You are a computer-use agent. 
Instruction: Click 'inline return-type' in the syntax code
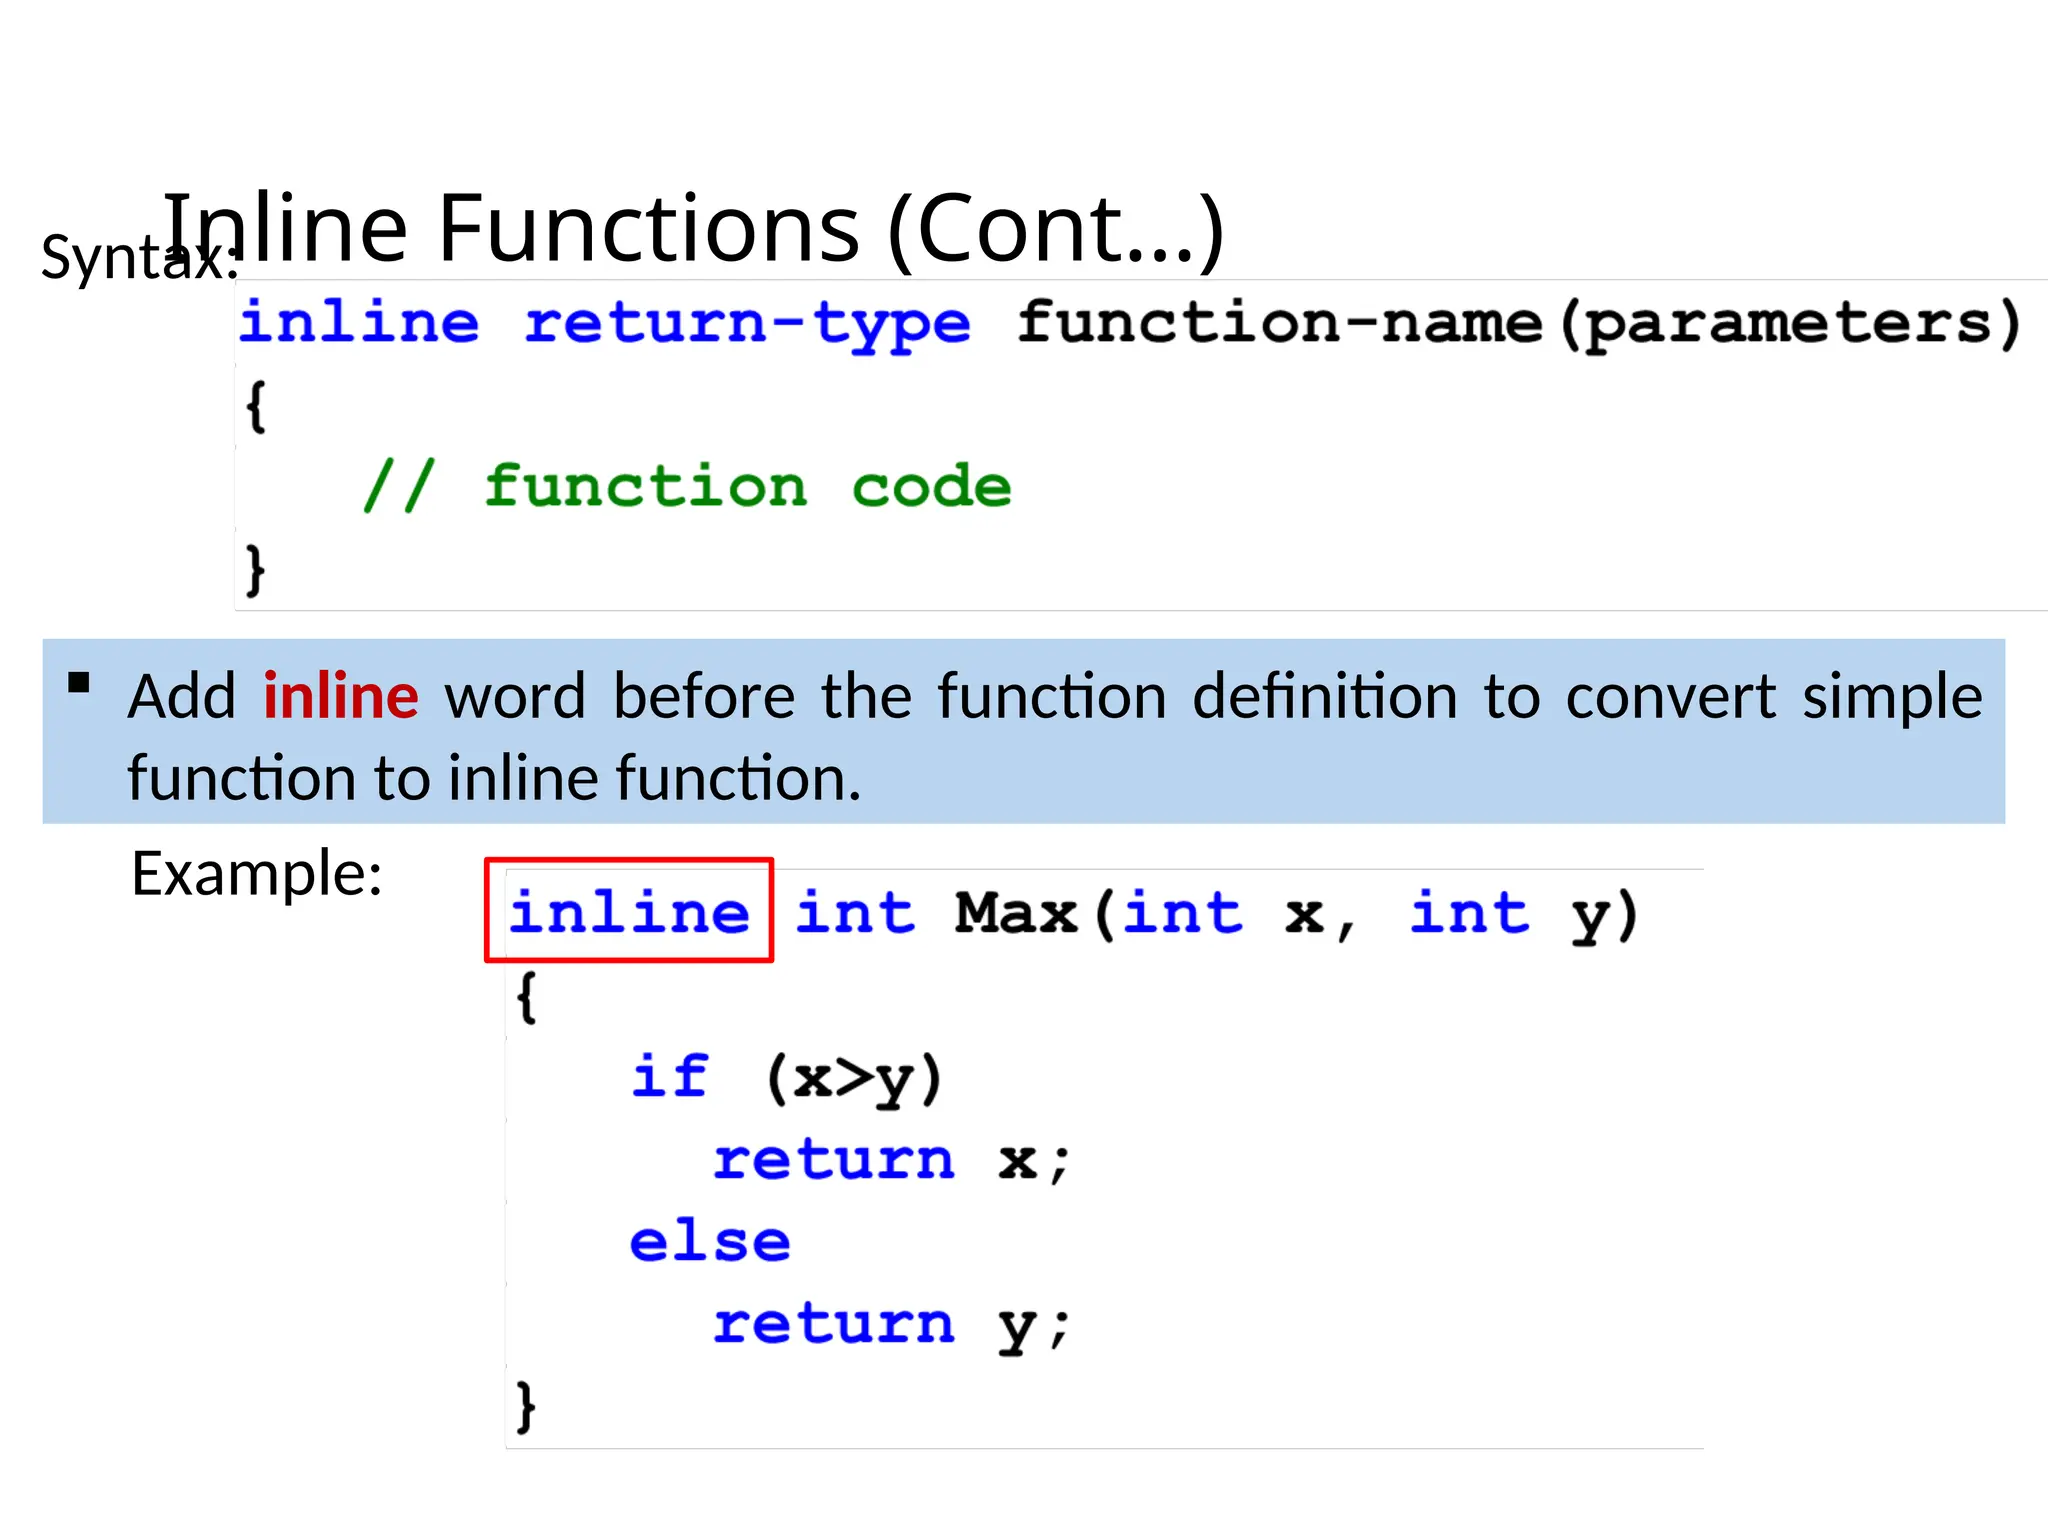[605, 325]
